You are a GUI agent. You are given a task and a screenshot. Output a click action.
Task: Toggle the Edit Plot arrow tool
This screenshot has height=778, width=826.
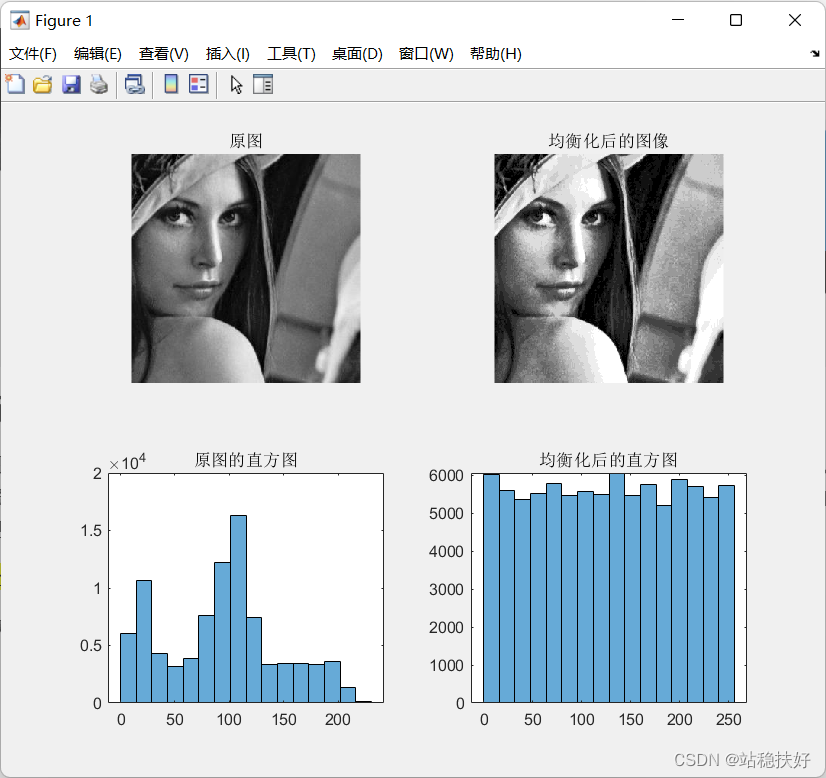click(x=237, y=84)
